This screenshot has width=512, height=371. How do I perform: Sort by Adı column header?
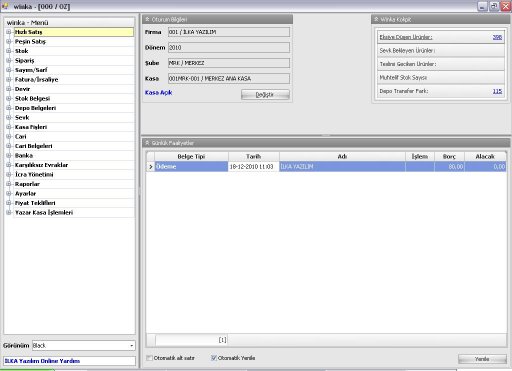(x=342, y=157)
